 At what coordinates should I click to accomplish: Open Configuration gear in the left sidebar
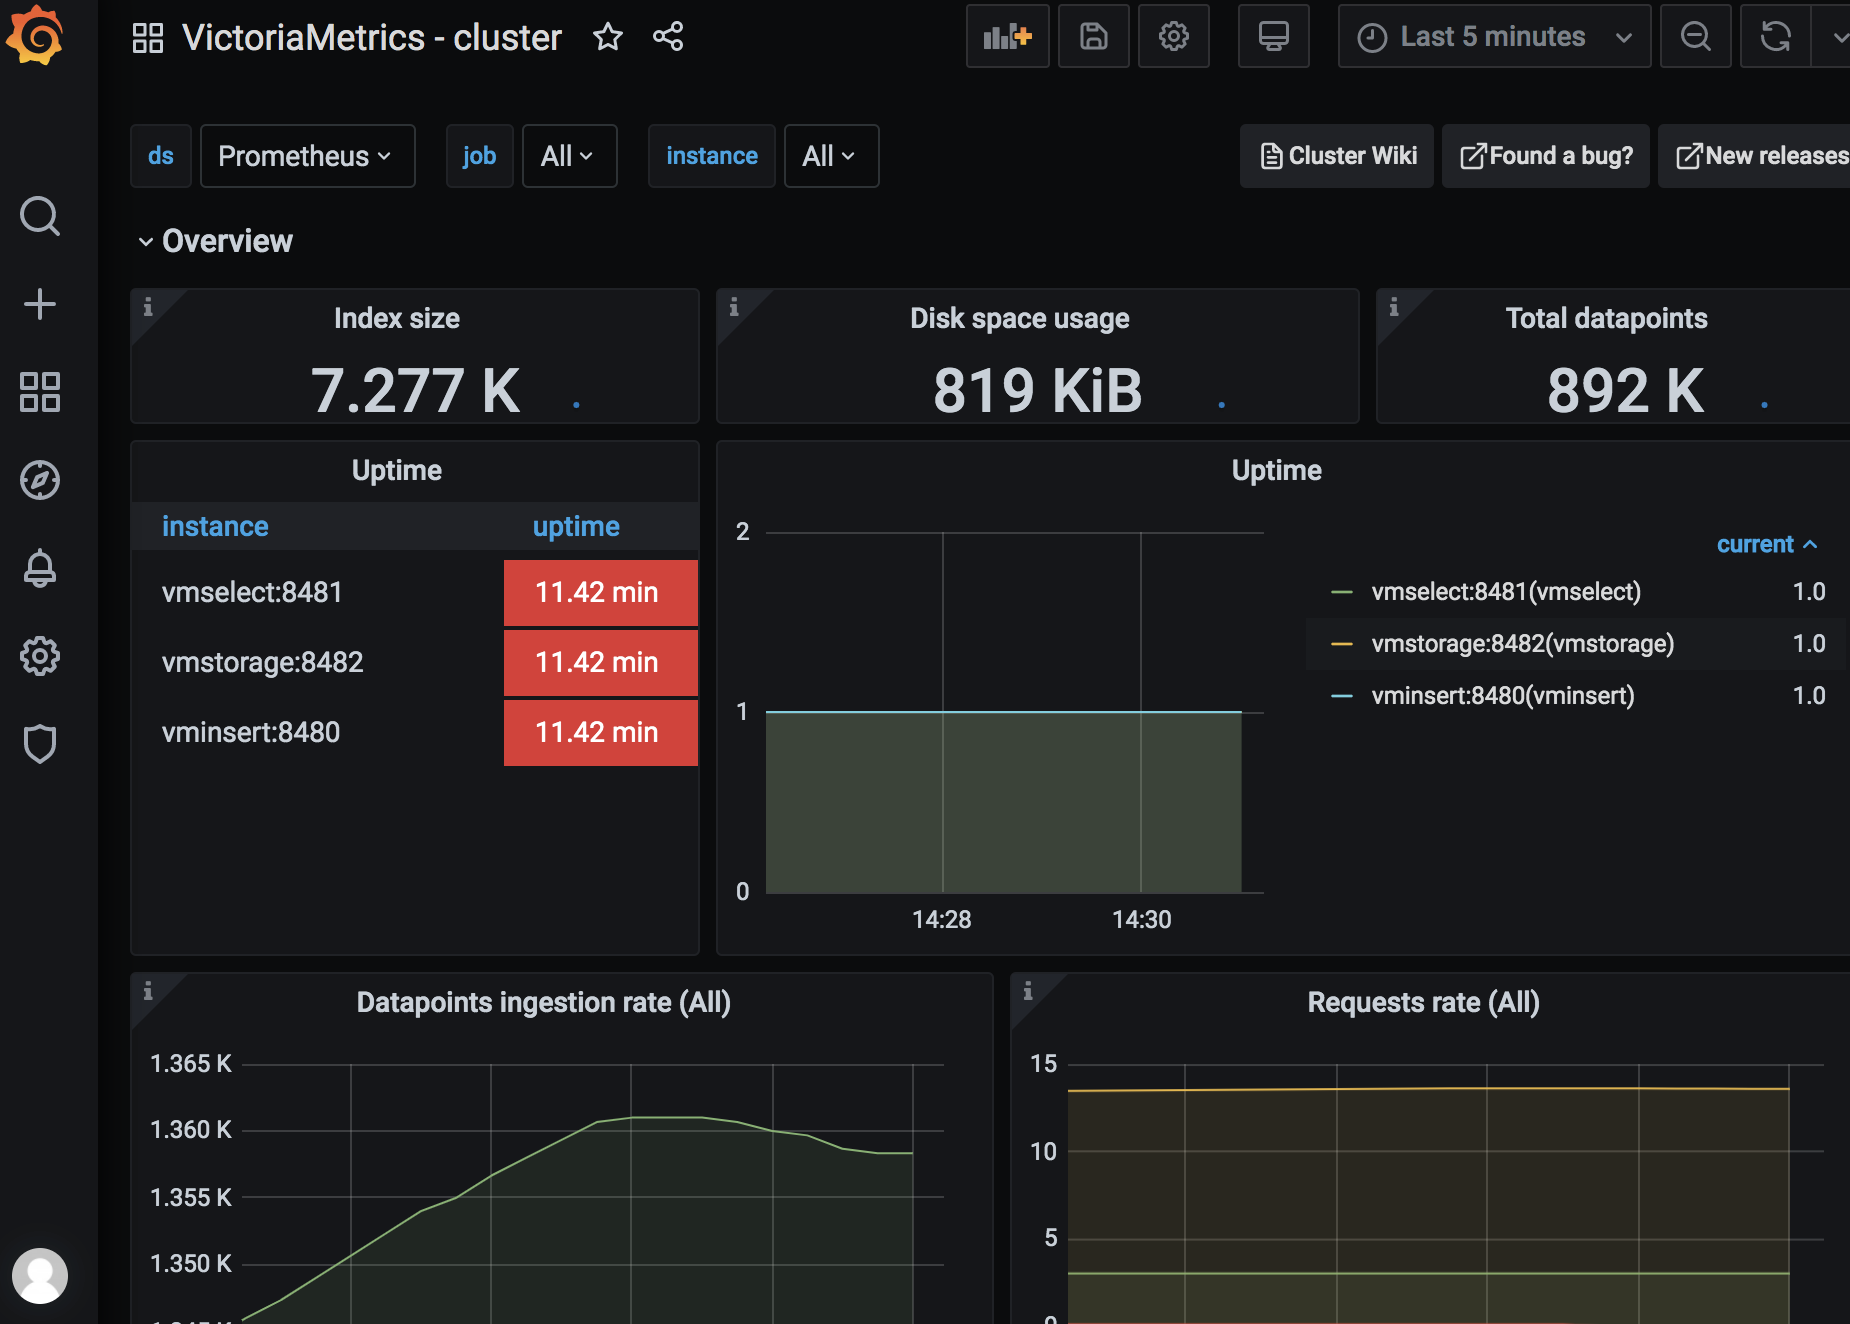[40, 656]
